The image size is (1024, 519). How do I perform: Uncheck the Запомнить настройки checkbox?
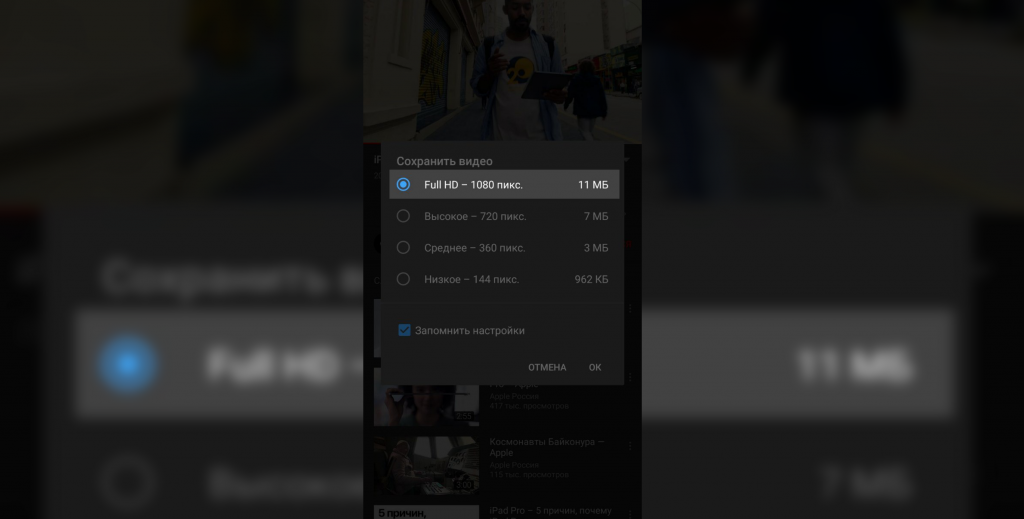click(x=404, y=330)
